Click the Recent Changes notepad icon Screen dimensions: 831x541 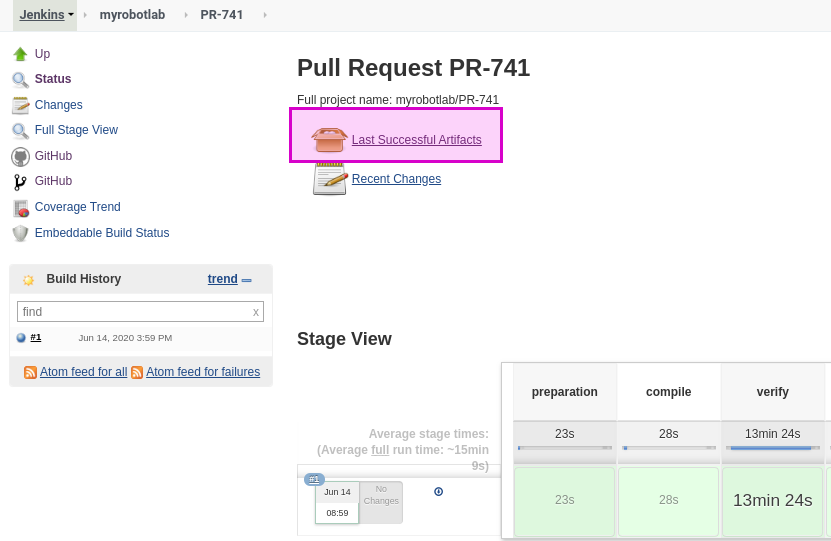tap(329, 179)
